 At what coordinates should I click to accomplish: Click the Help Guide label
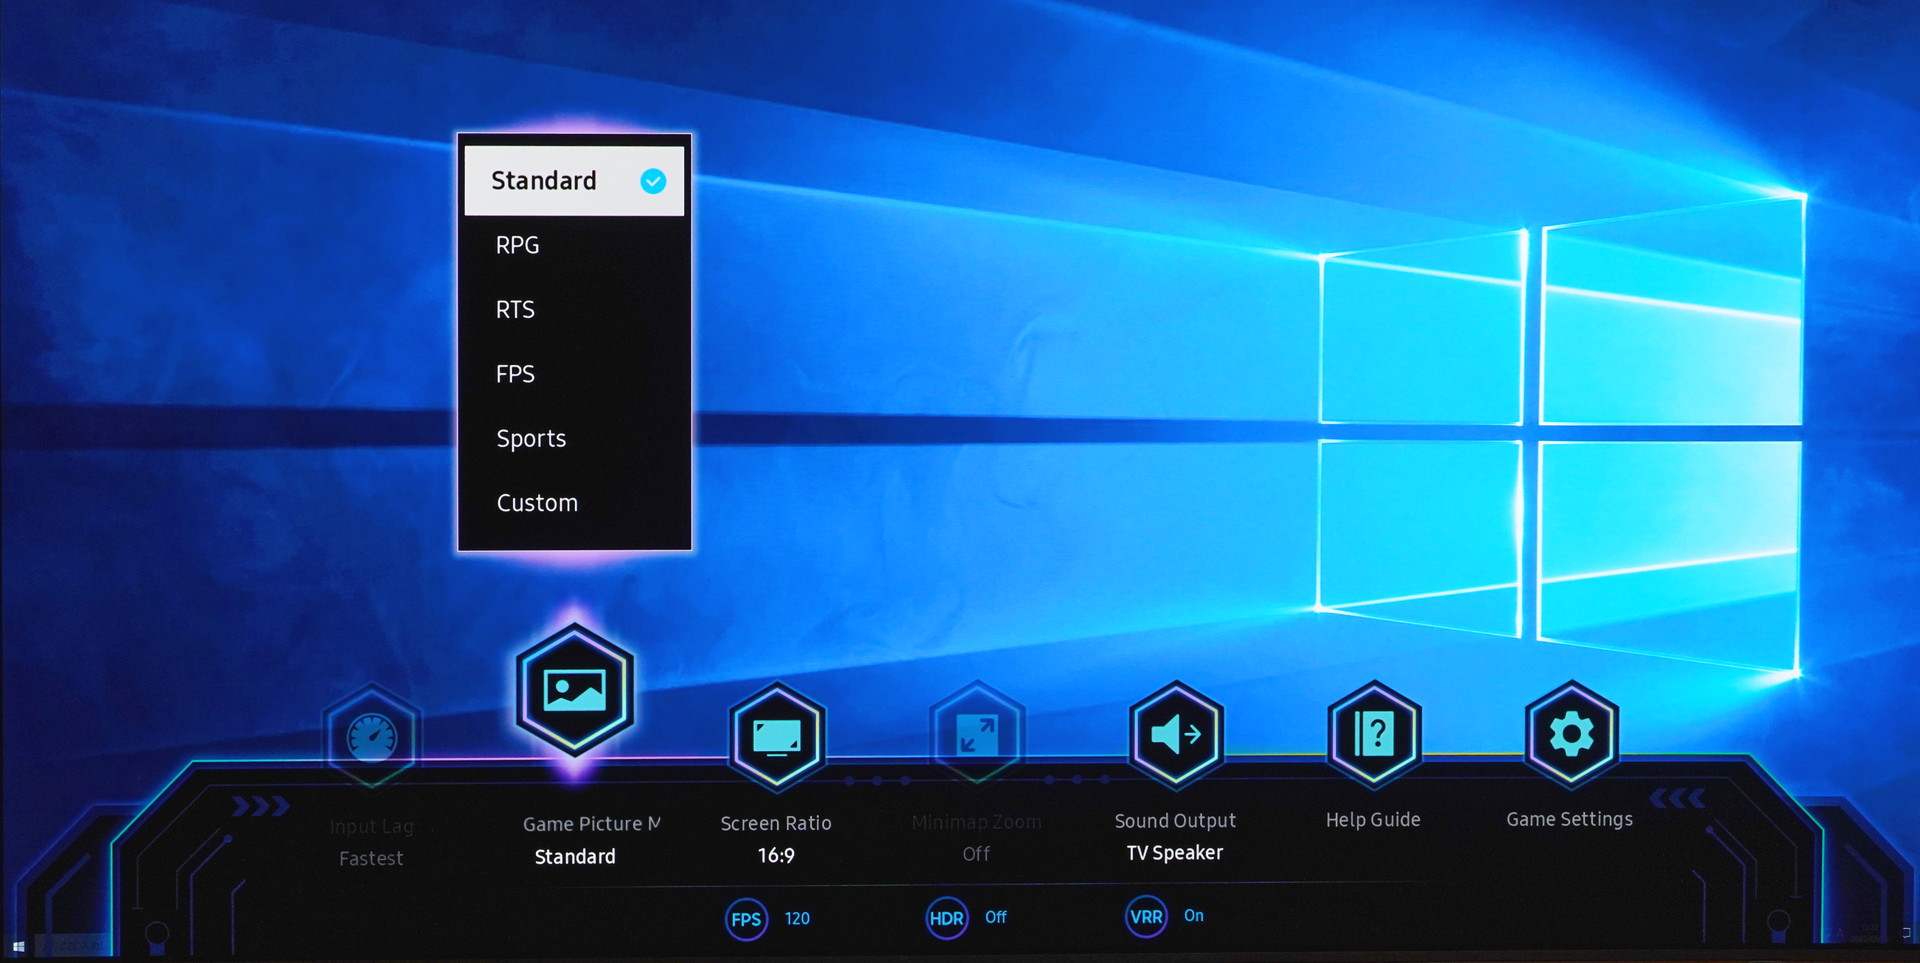point(1373,819)
